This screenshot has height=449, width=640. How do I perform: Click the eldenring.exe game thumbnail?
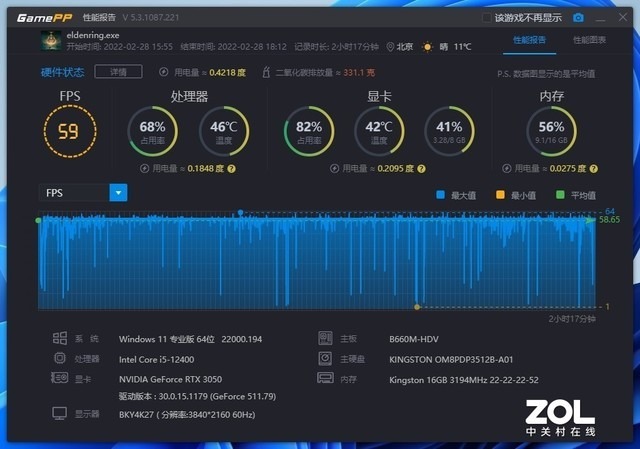pyautogui.click(x=51, y=40)
